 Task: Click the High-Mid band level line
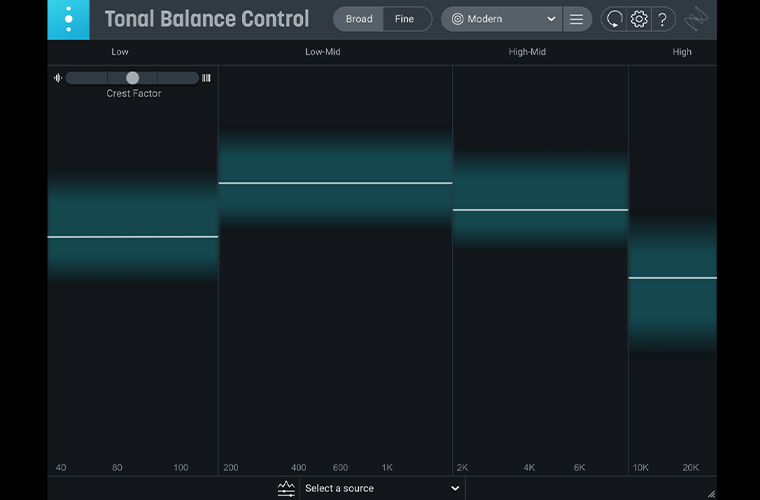pyautogui.click(x=540, y=210)
